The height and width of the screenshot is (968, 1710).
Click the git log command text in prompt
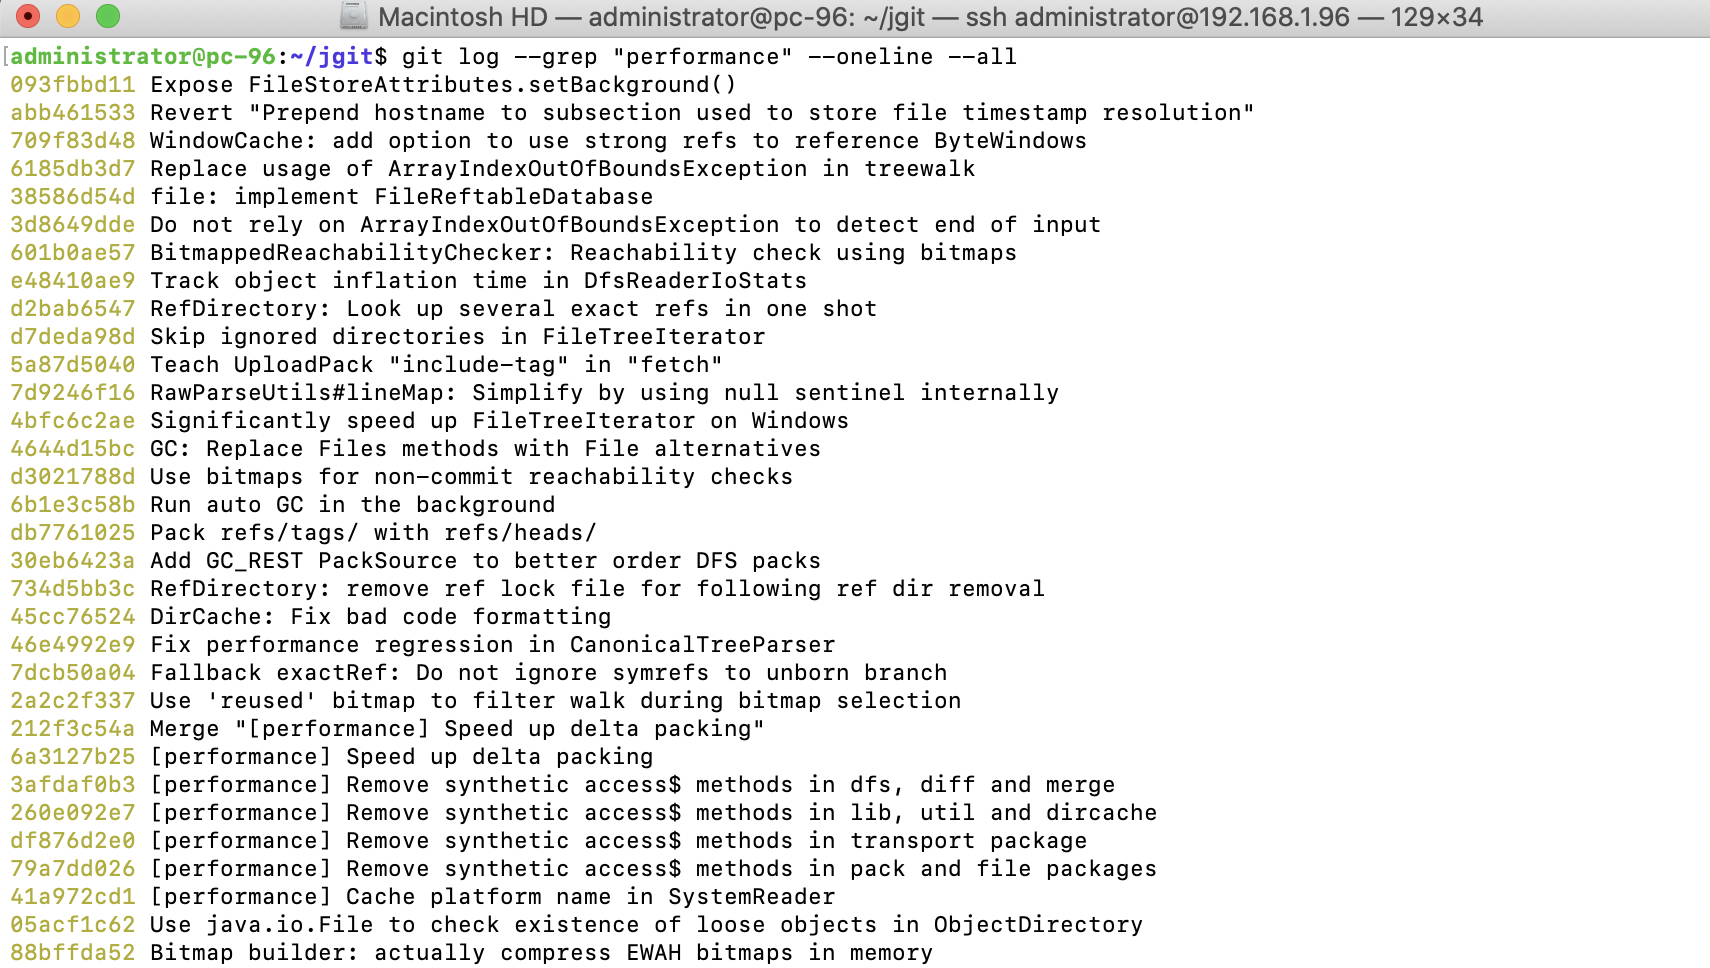click(x=709, y=57)
